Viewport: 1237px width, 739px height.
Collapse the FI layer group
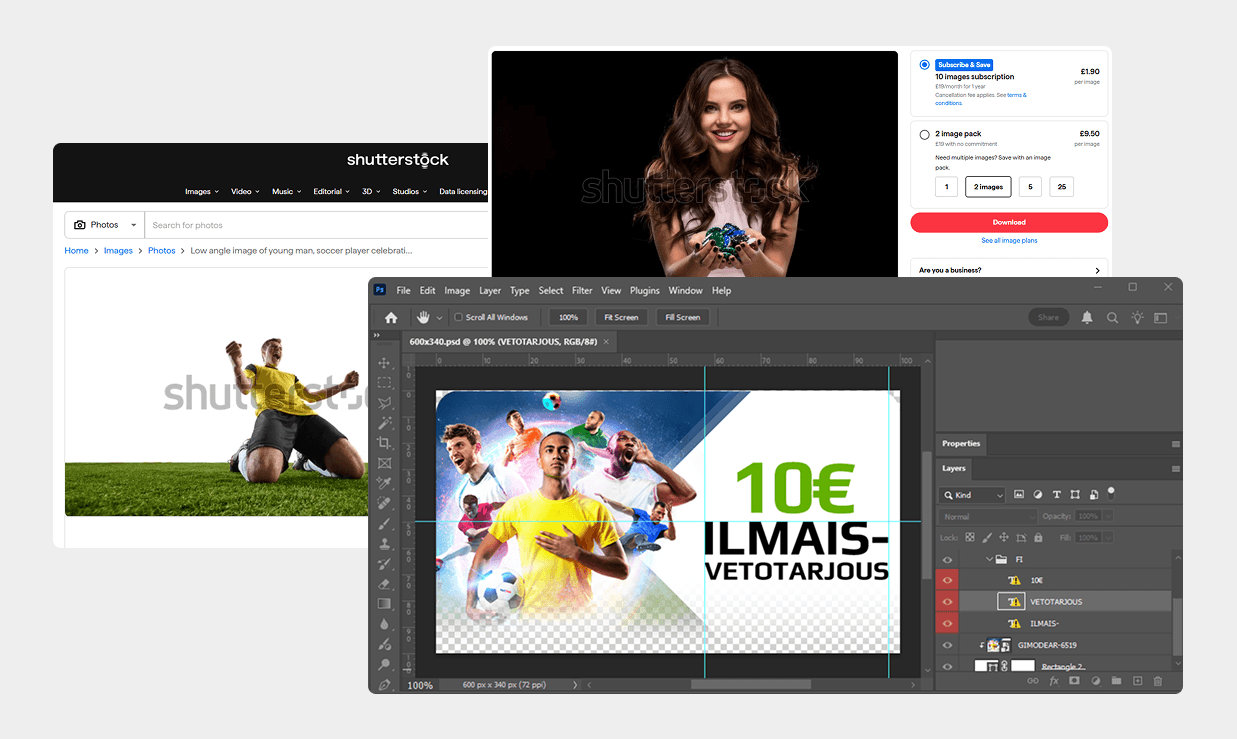coord(989,559)
